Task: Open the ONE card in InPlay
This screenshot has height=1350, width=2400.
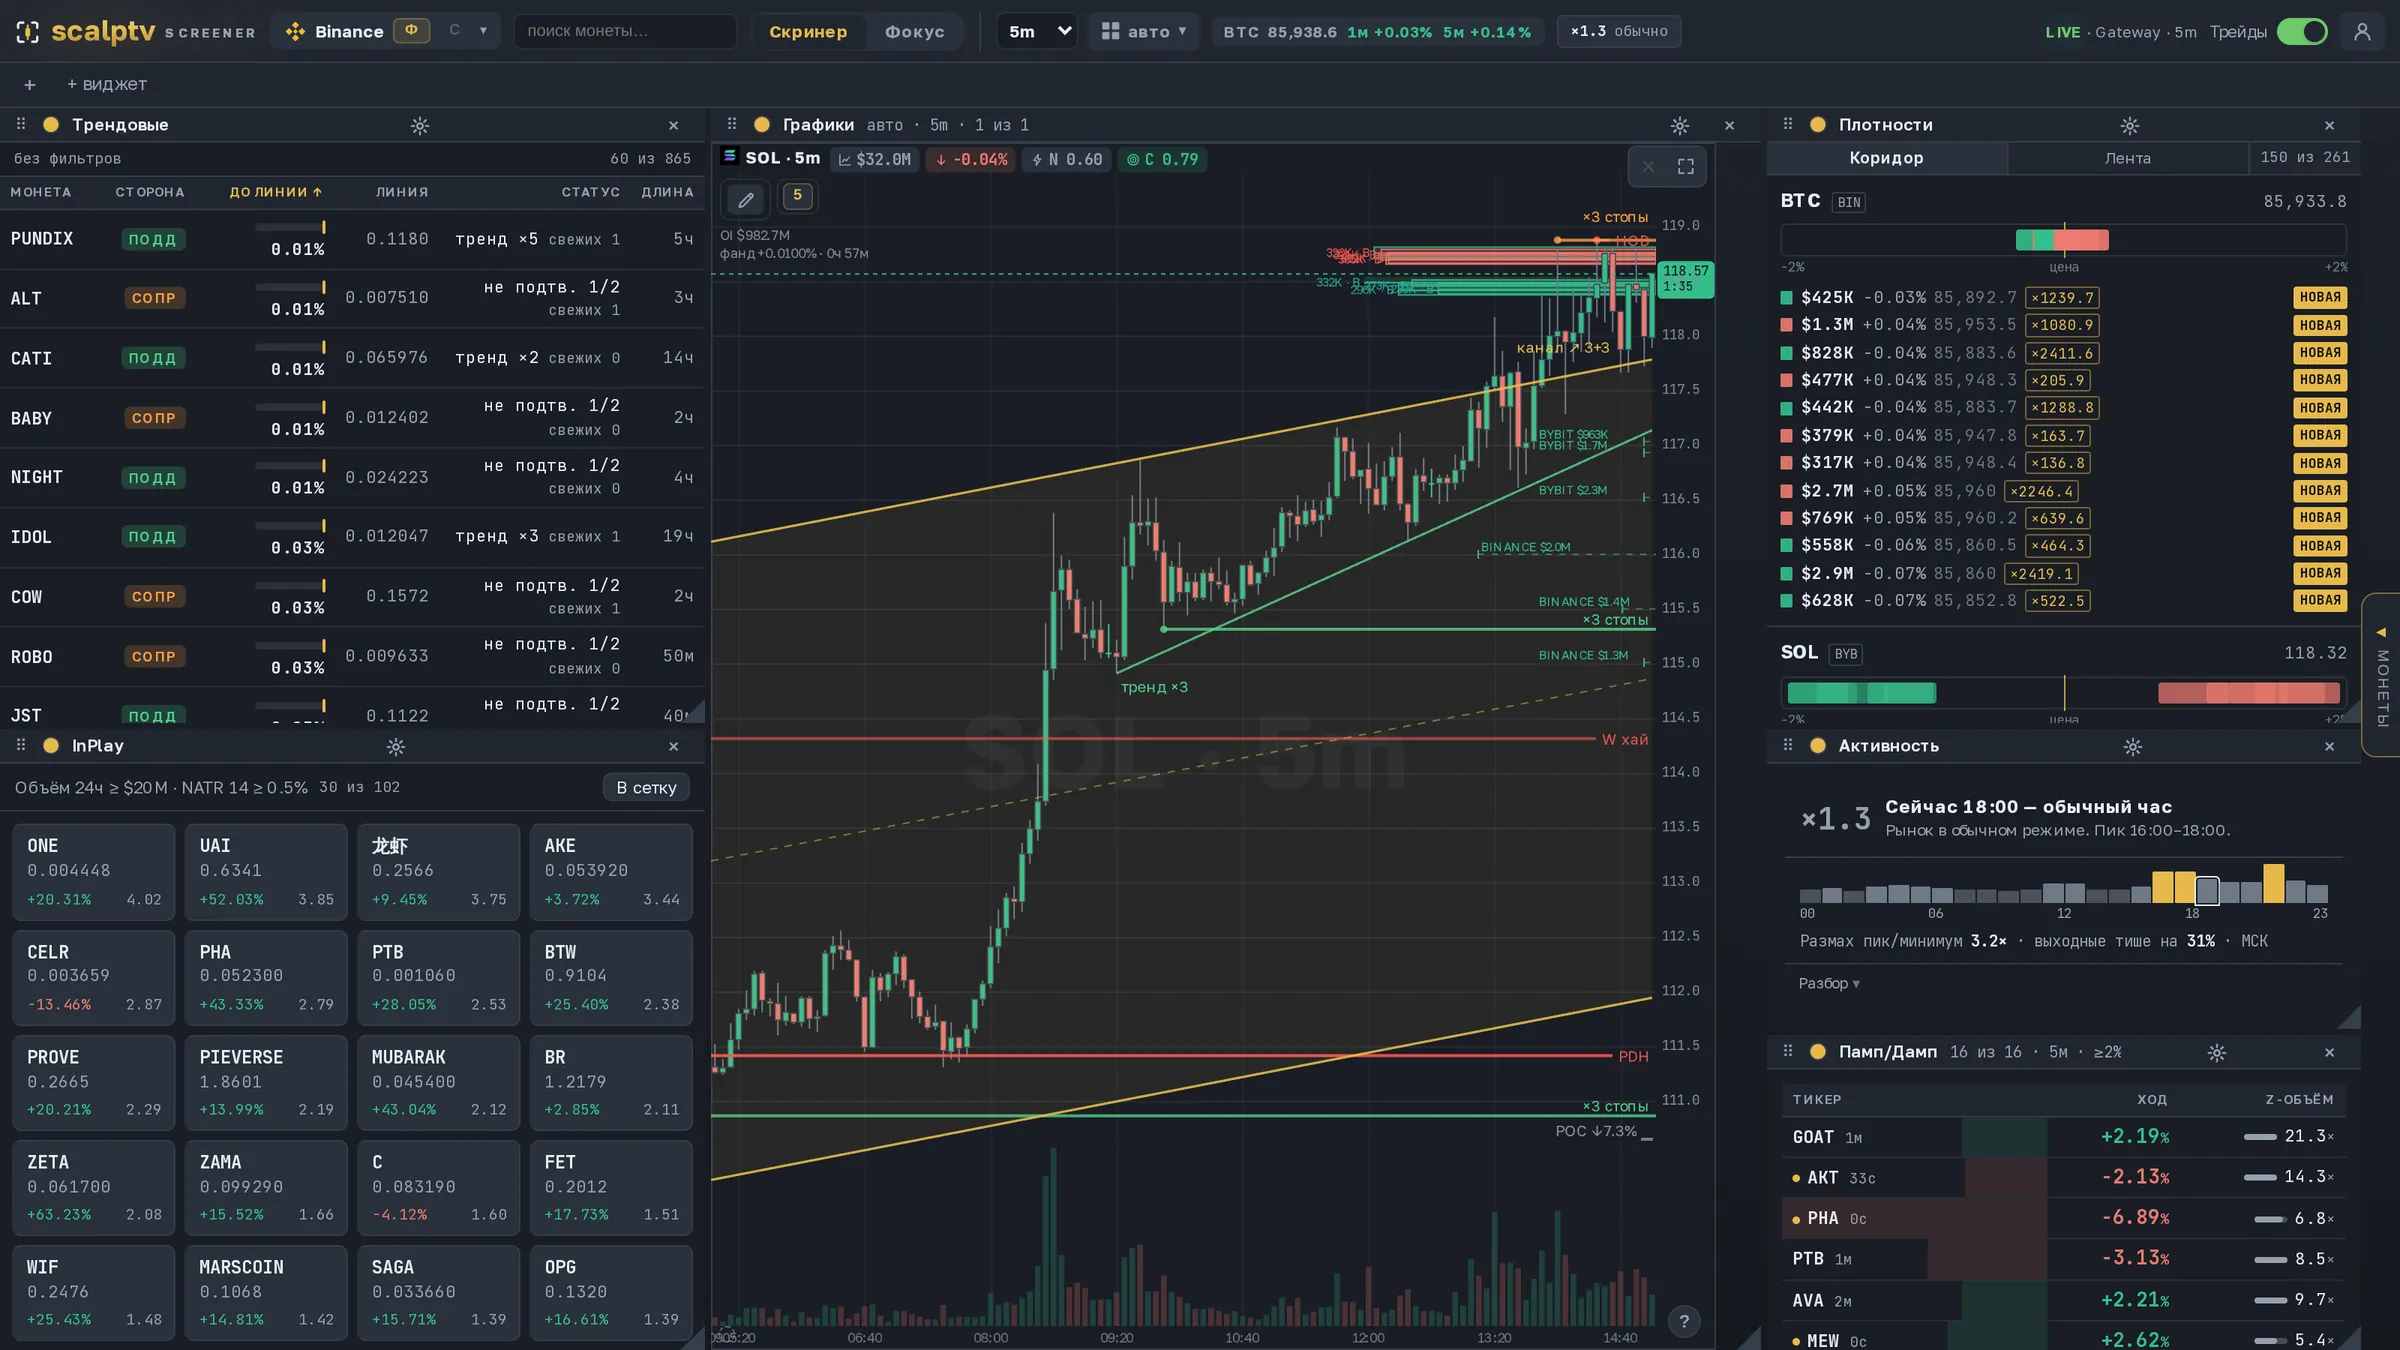Action: pos(94,872)
